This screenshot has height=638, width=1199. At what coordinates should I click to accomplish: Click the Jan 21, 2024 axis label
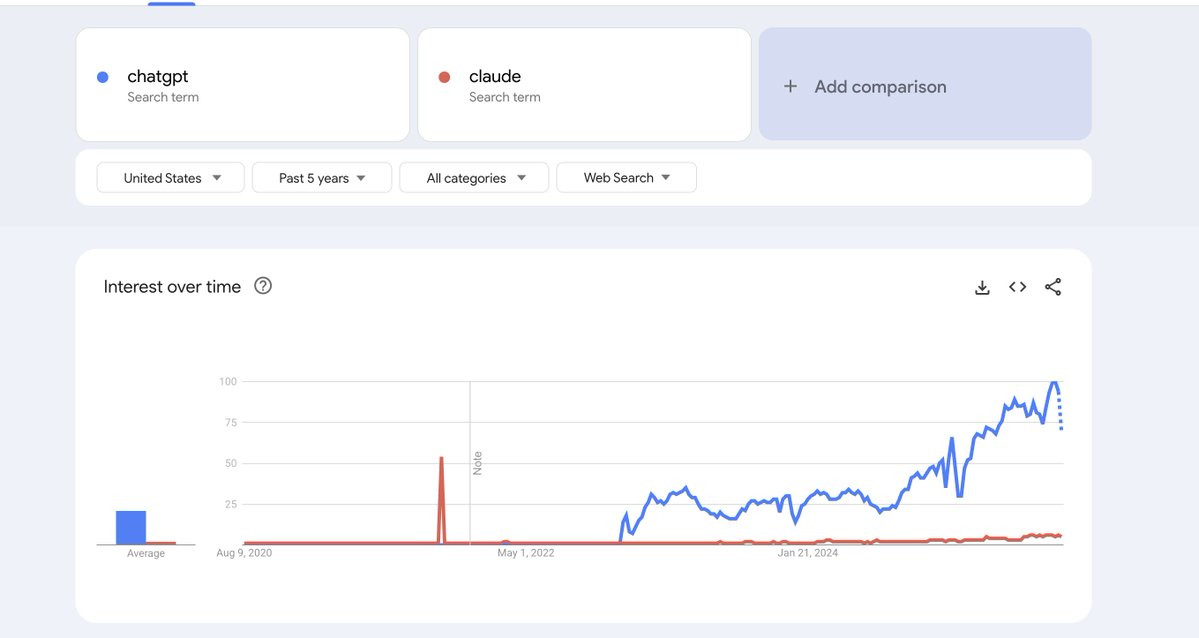point(808,553)
